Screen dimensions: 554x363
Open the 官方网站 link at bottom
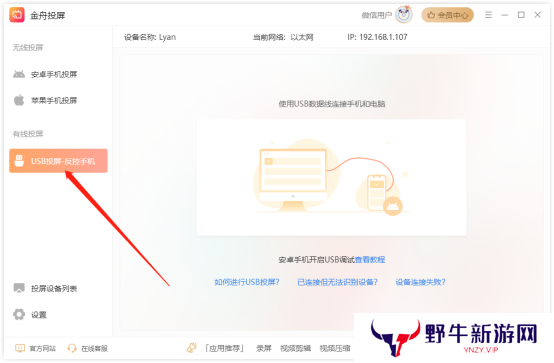coord(42,349)
